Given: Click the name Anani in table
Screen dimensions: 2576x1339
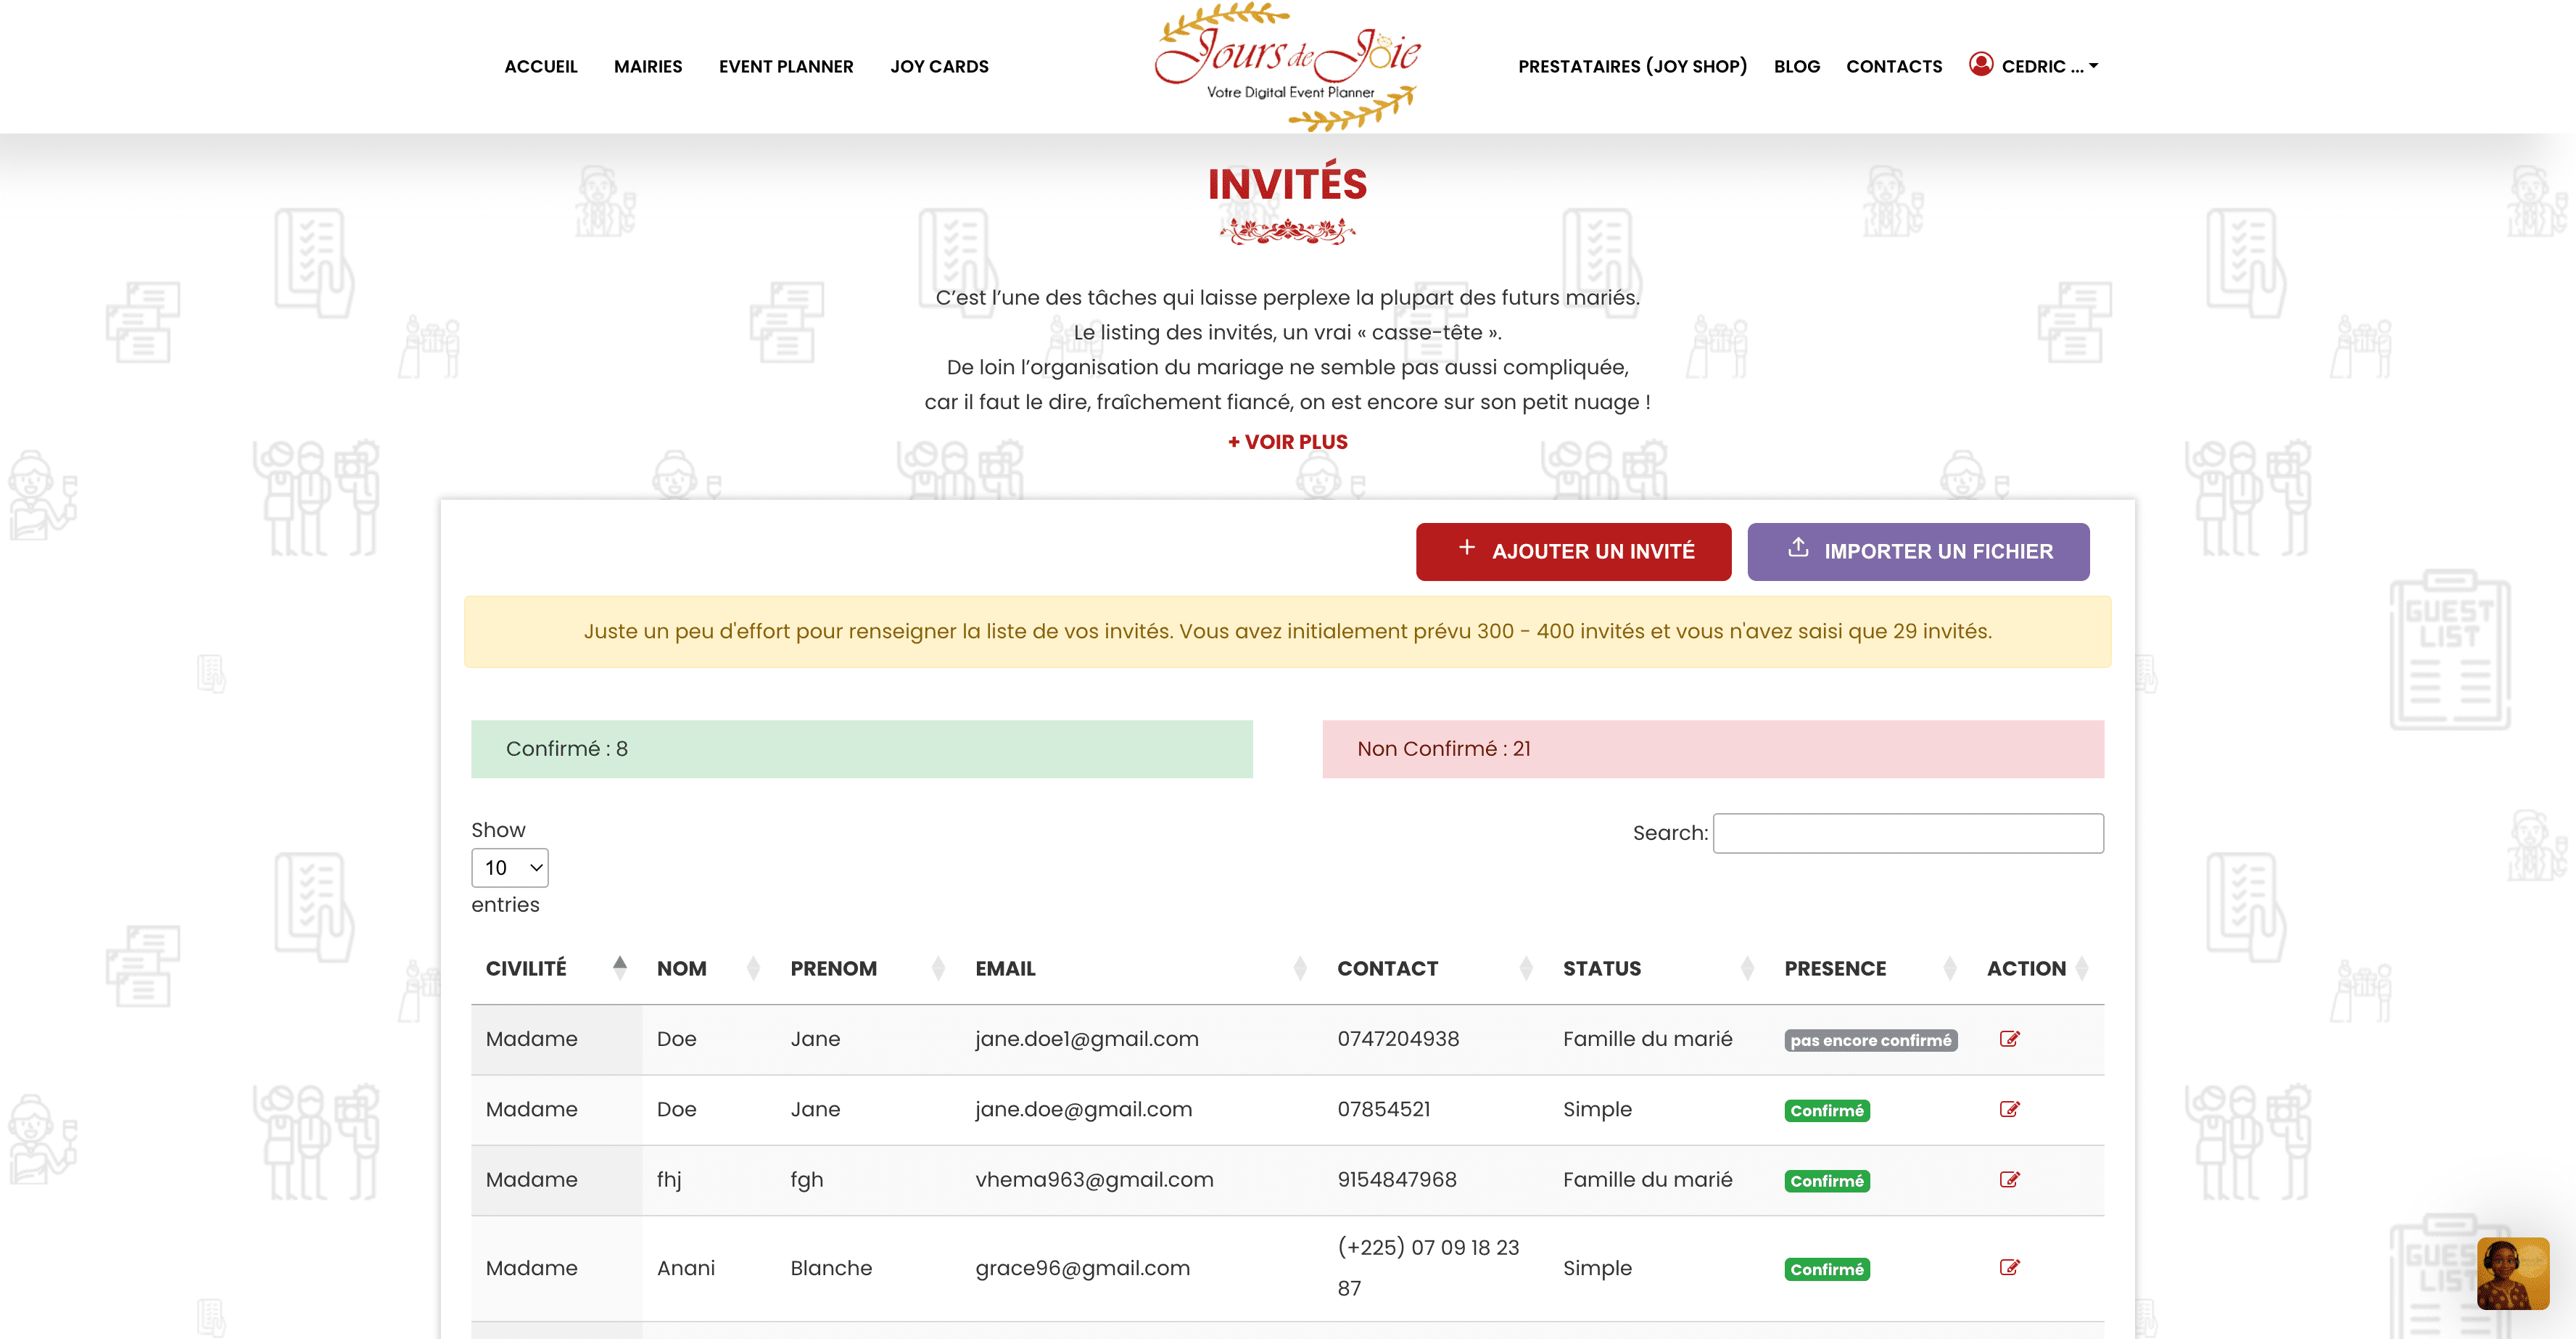Looking at the screenshot, I should (685, 1267).
